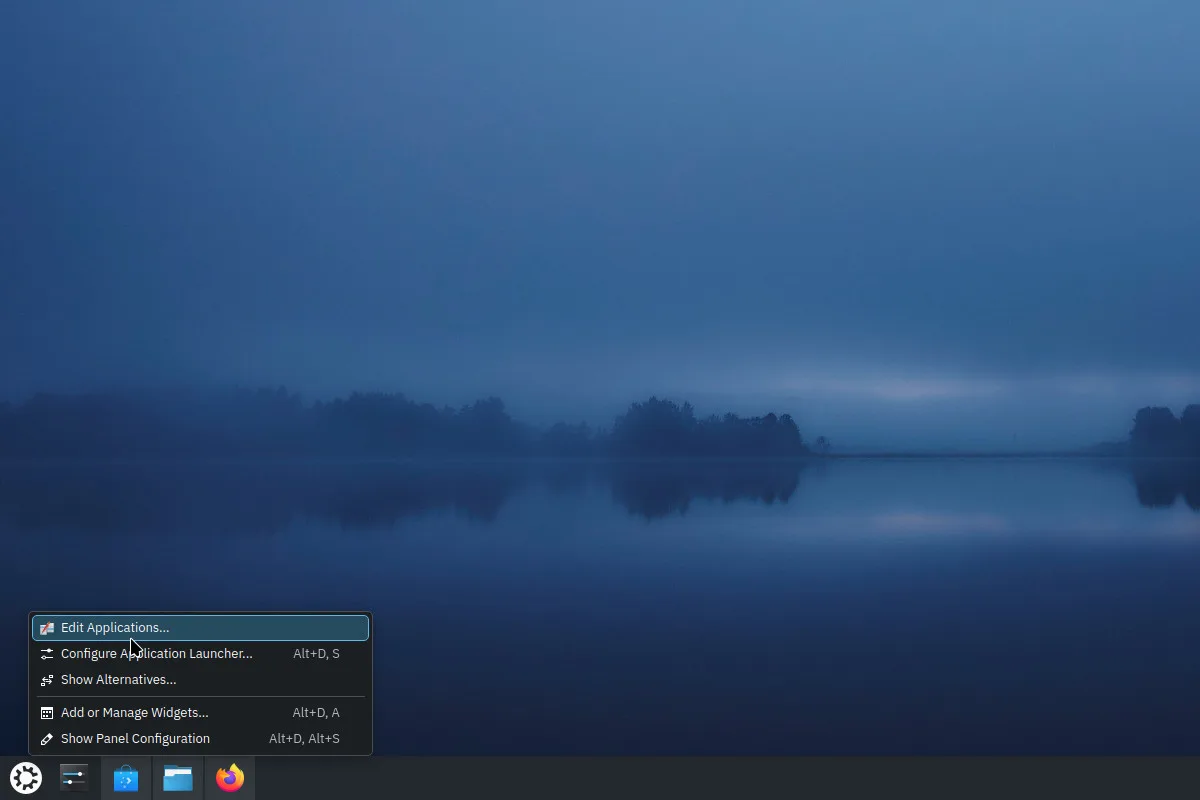
Task: Open Discover software center icon
Action: [x=126, y=778]
